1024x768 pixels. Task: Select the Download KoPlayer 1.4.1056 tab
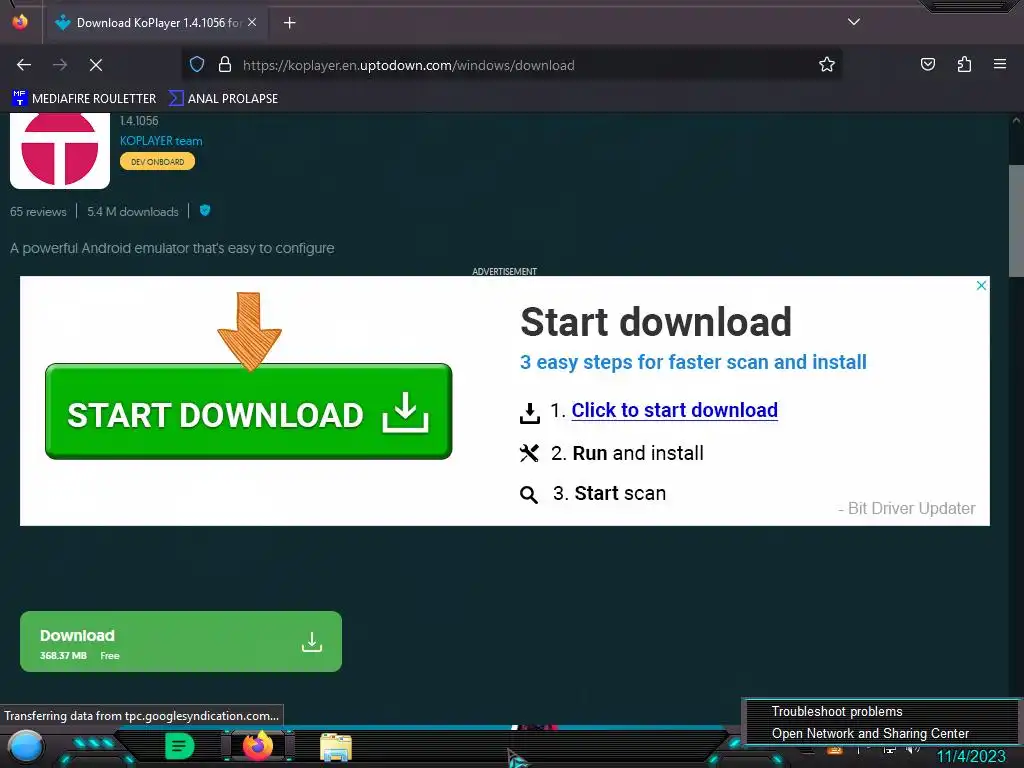(x=155, y=23)
